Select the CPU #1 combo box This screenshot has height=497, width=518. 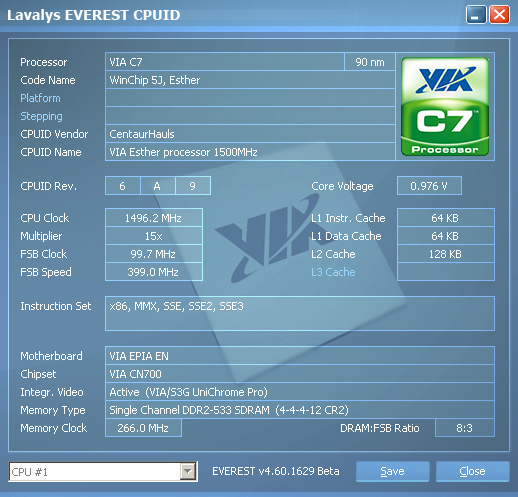click(103, 472)
